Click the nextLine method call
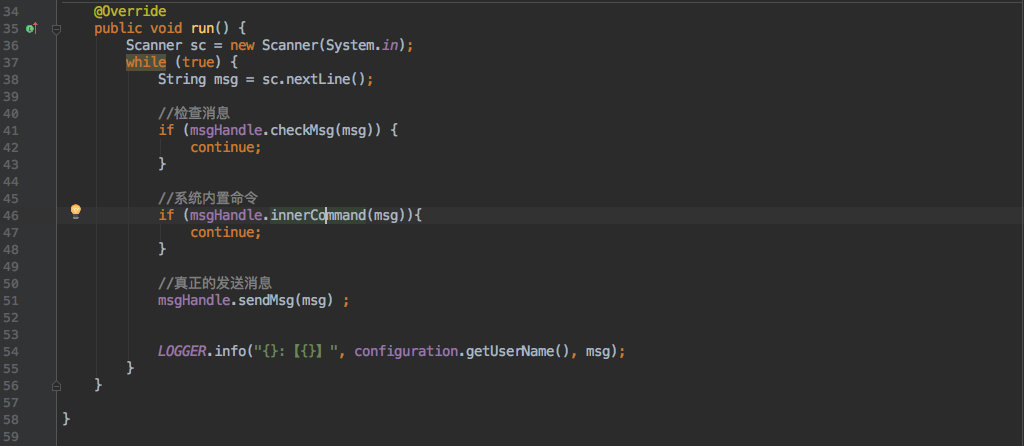 tap(319, 79)
